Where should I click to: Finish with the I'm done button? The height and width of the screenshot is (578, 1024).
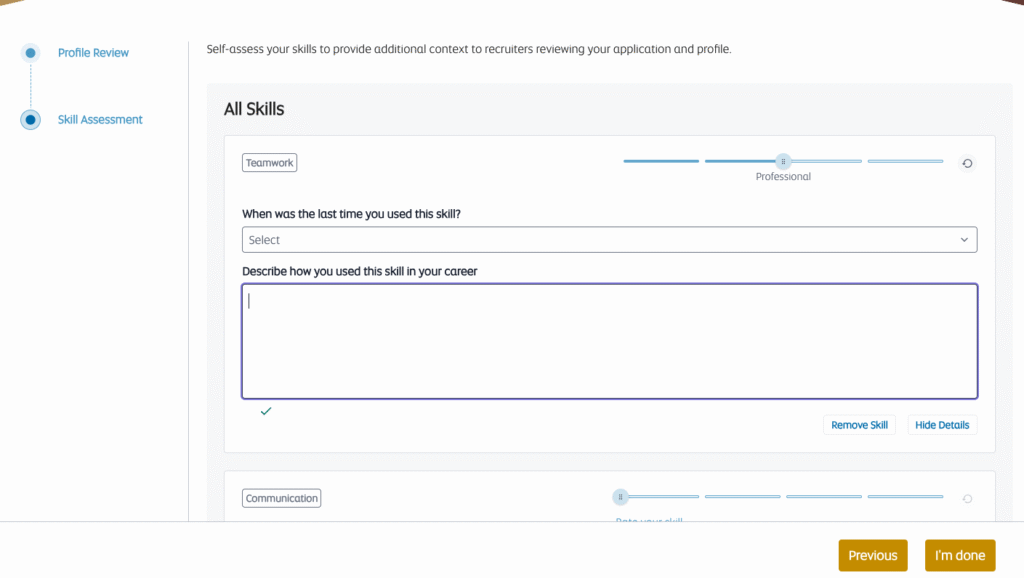[959, 556]
